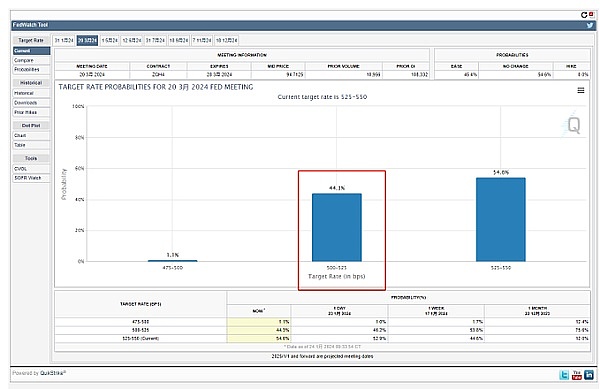The height and width of the screenshot is (389, 600).
Task: Click the refresh icon at top right
Action: [x=584, y=15]
